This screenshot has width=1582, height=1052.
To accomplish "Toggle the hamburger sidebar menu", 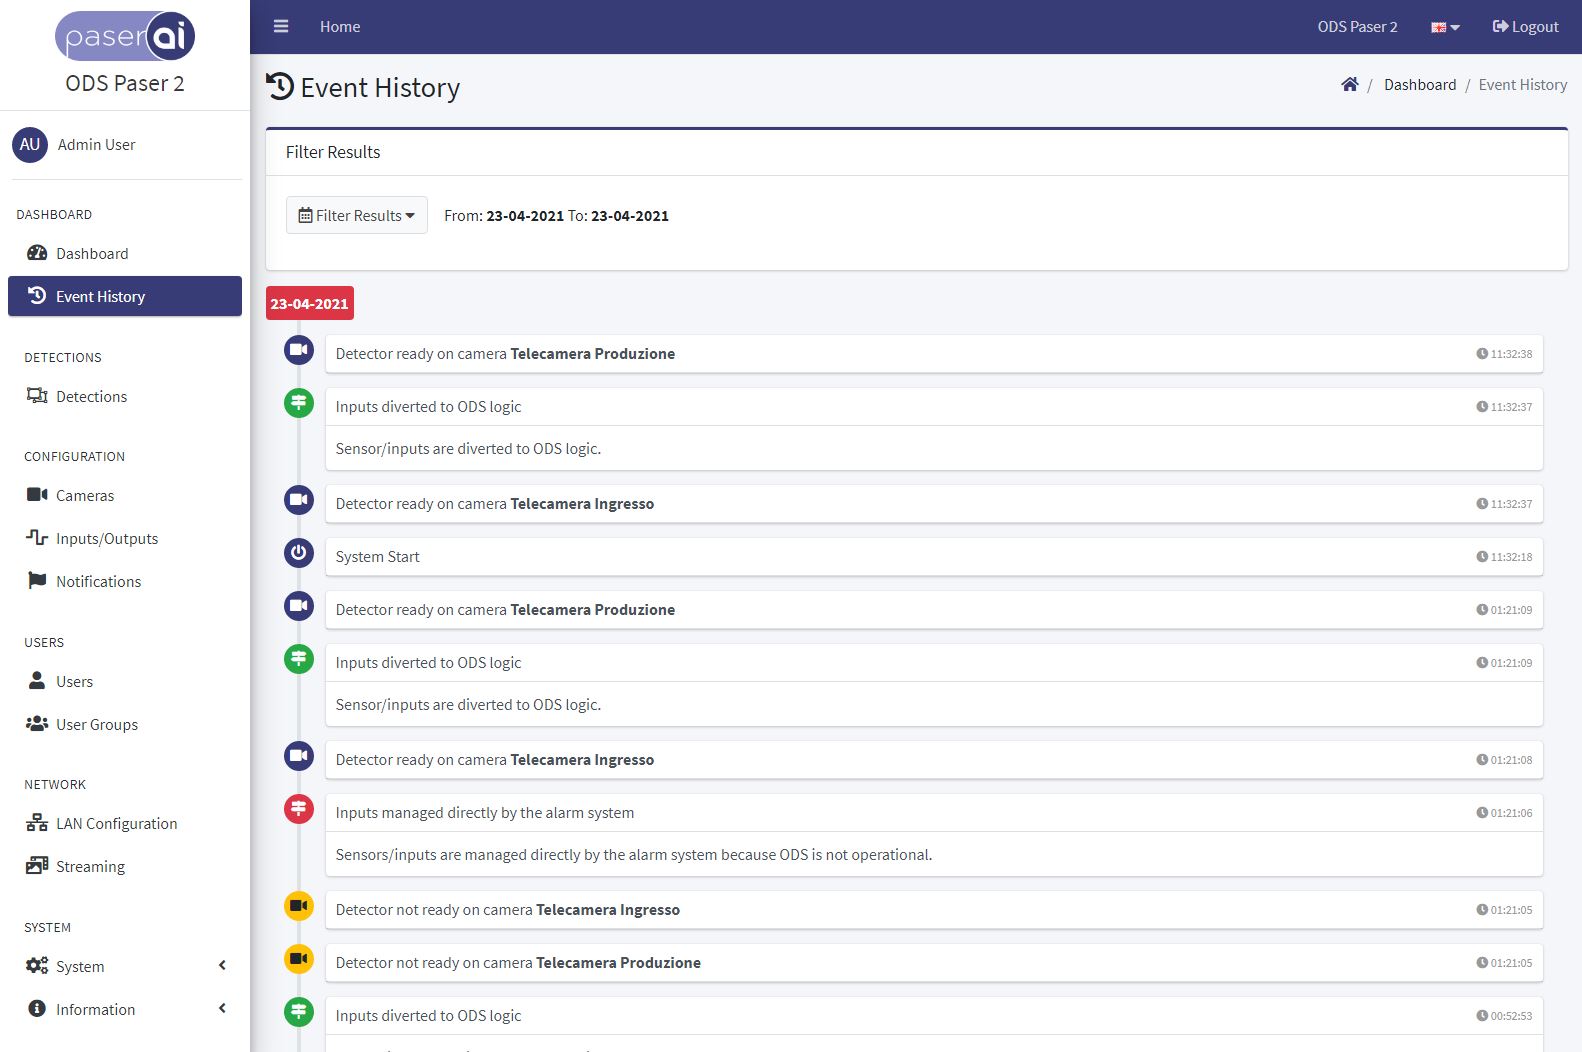I will (281, 27).
